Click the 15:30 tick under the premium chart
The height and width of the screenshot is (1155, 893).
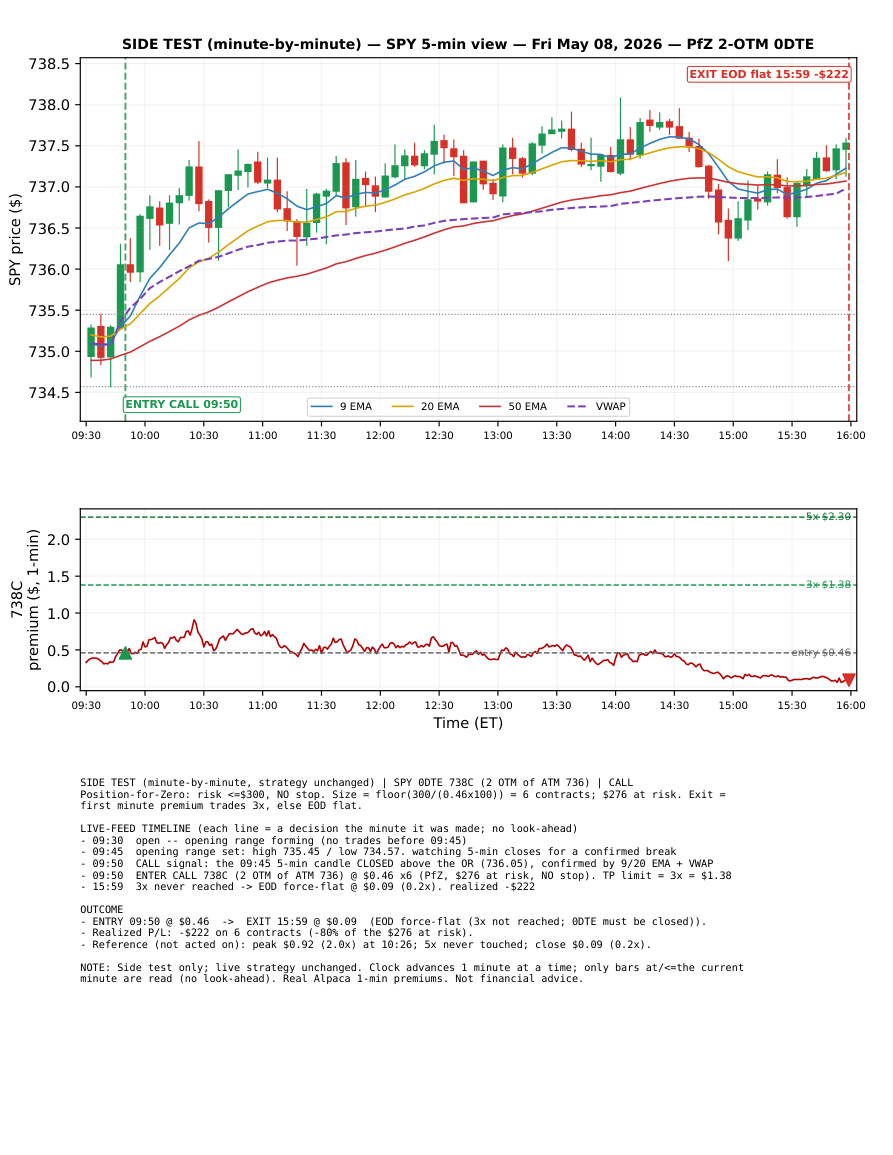tap(792, 706)
